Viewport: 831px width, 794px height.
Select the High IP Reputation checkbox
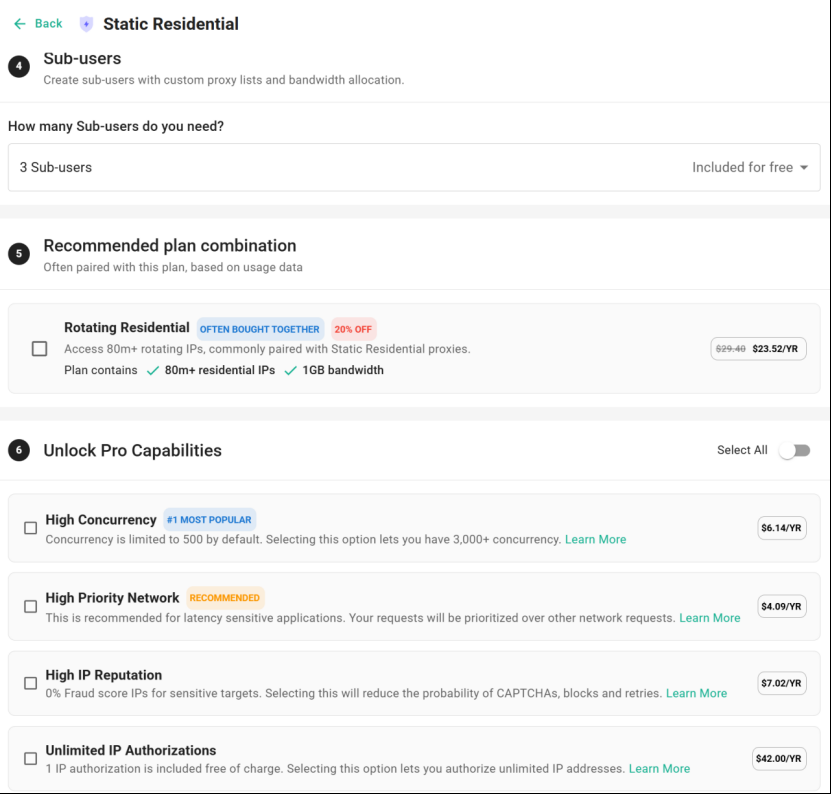tap(31, 683)
